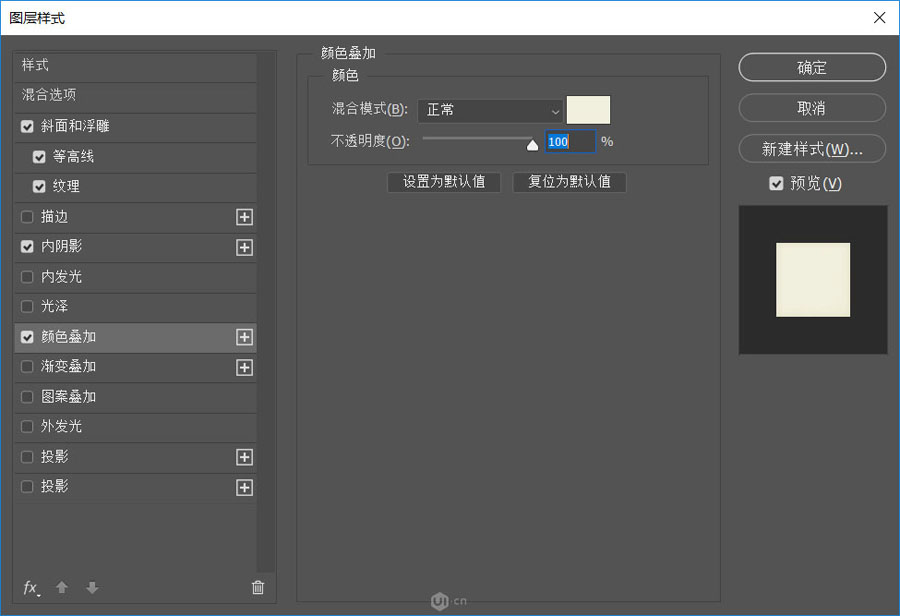The height and width of the screenshot is (616, 900).
Task: Click the plus icon next to the second 投影
Action: (244, 487)
